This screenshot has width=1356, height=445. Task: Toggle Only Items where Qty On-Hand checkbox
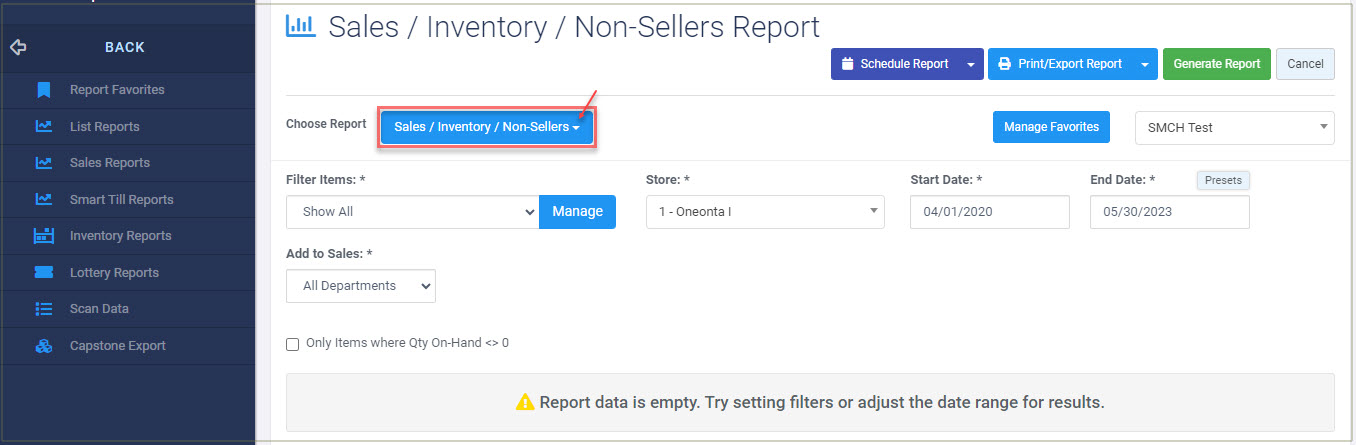pos(293,344)
